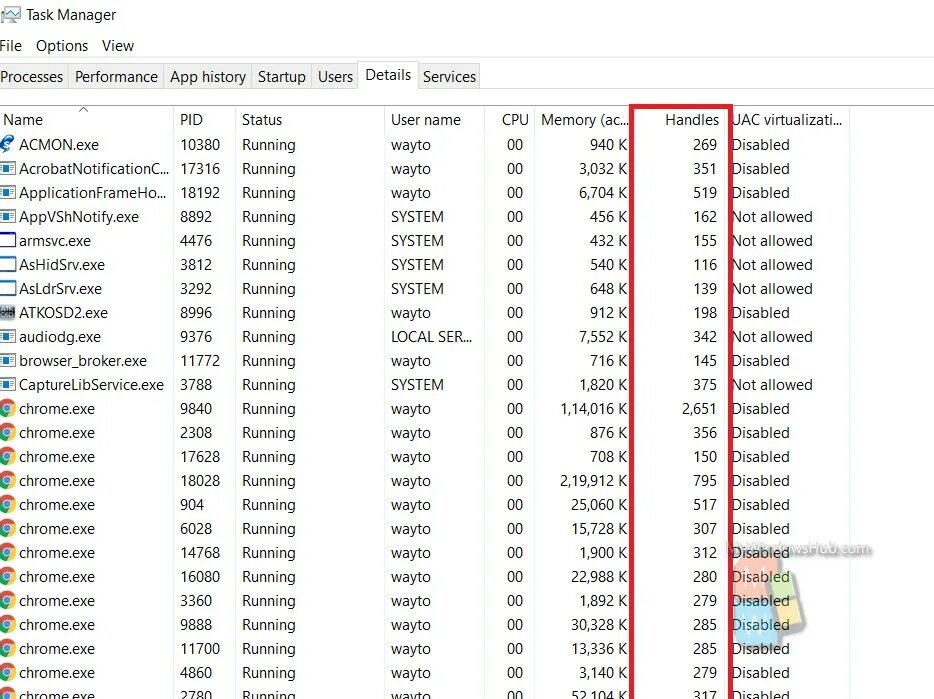Screen dimensions: 934x699
Task: Click the CaptureLibService.exe process icon
Action: pos(8,384)
